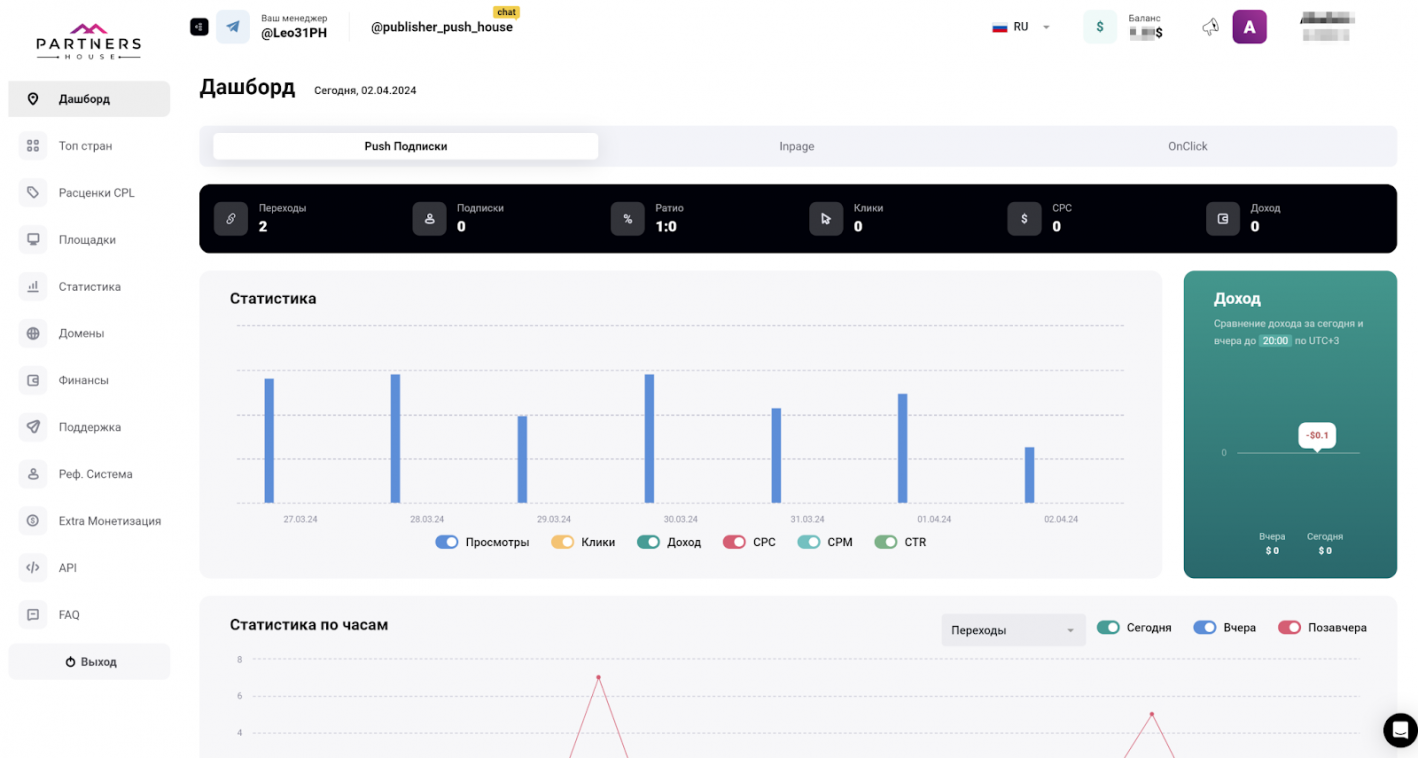This screenshot has height=758, width=1418.
Task: Click the yellow chat badge
Action: click(506, 12)
